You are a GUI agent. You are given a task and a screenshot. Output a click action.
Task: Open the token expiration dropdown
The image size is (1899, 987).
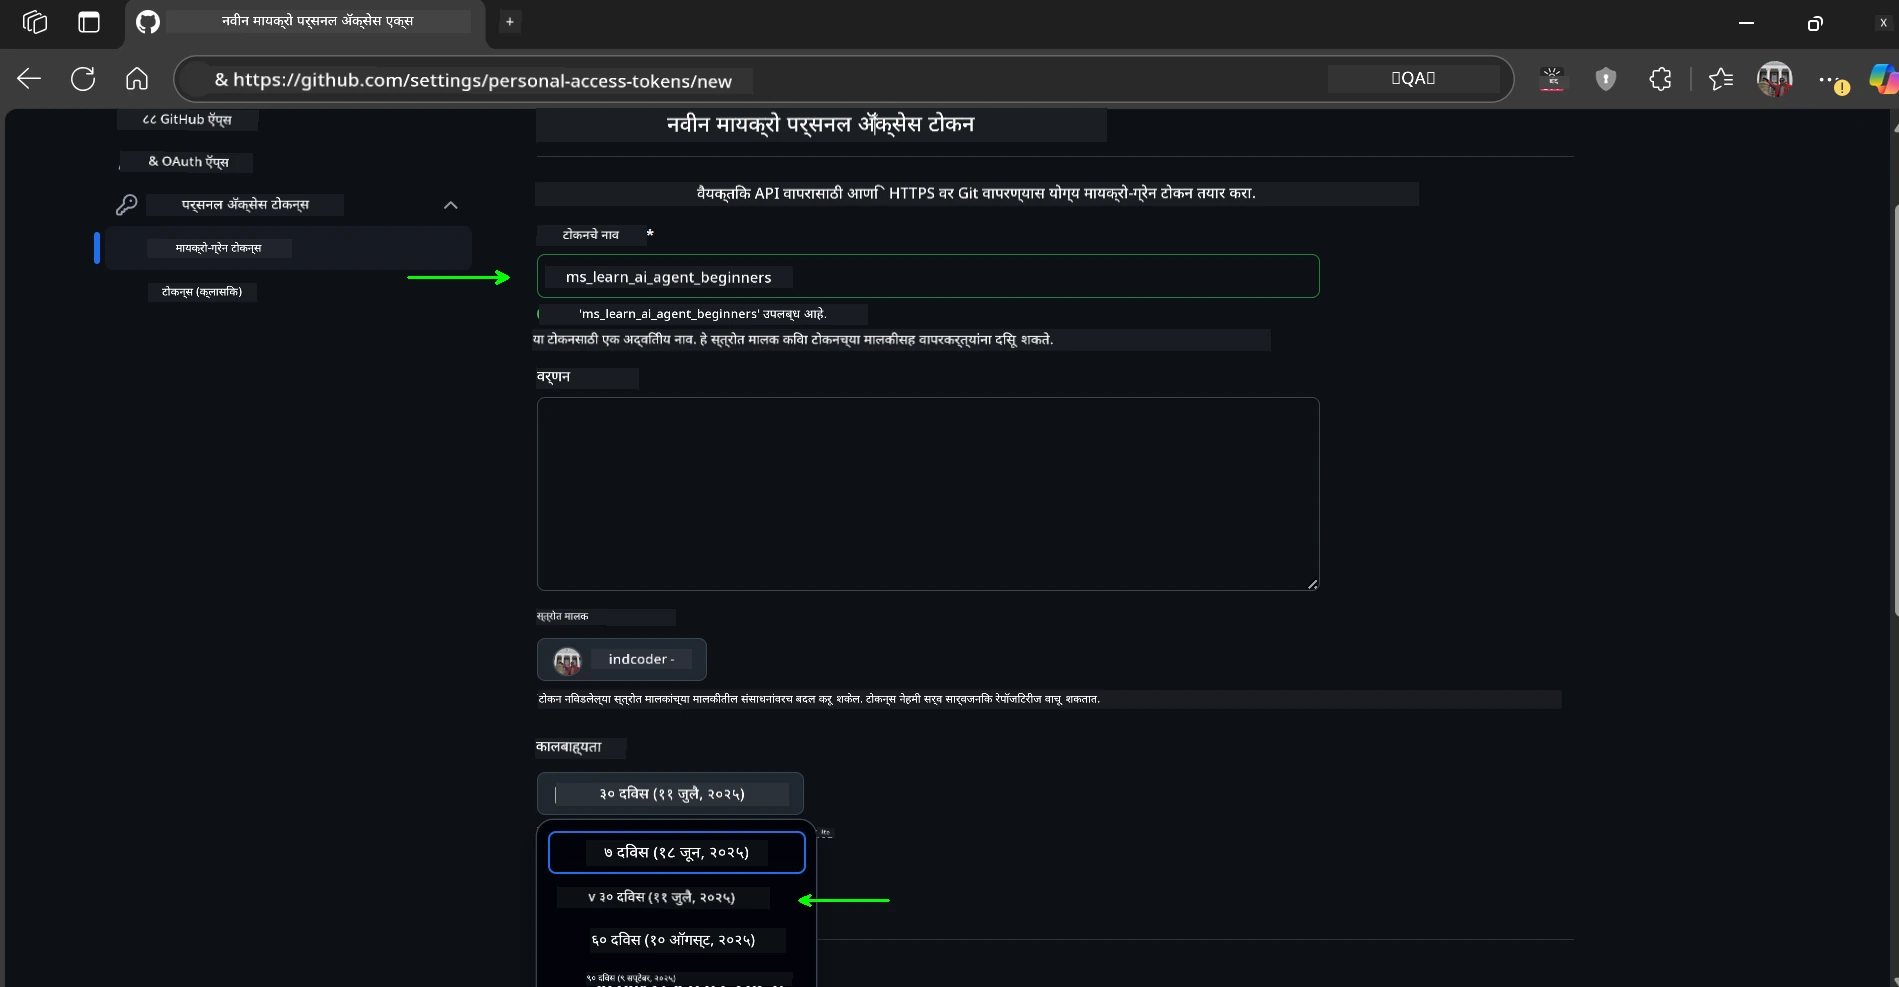pos(669,793)
